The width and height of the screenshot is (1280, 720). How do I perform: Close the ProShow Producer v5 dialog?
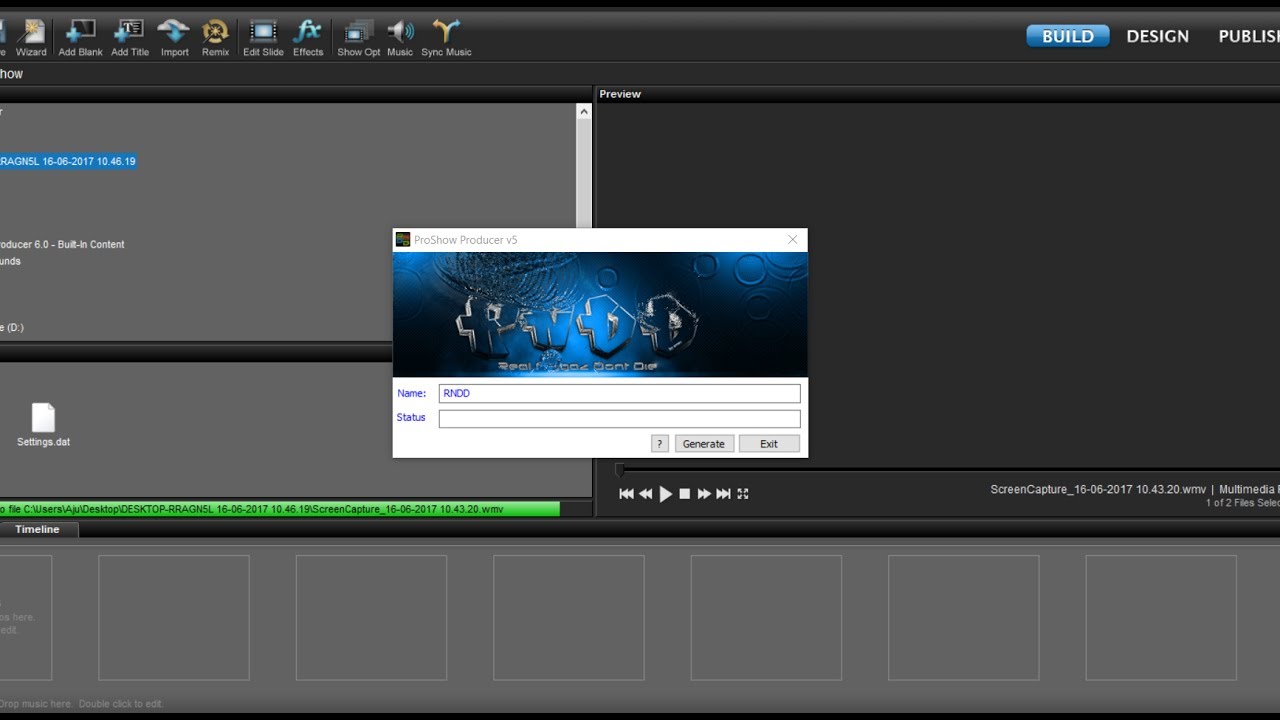(793, 240)
